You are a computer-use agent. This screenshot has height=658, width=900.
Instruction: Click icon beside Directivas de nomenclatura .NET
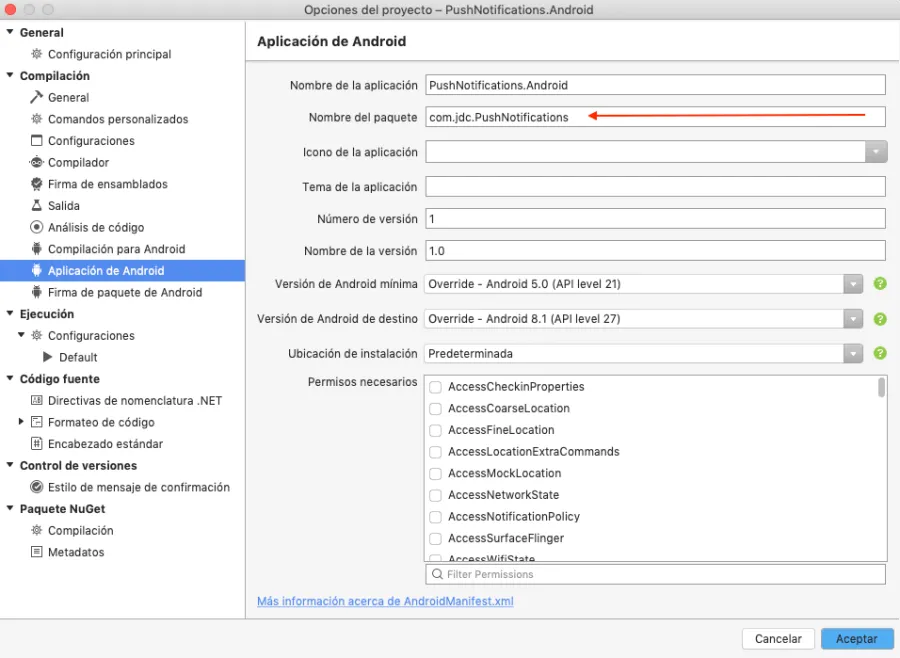point(37,400)
